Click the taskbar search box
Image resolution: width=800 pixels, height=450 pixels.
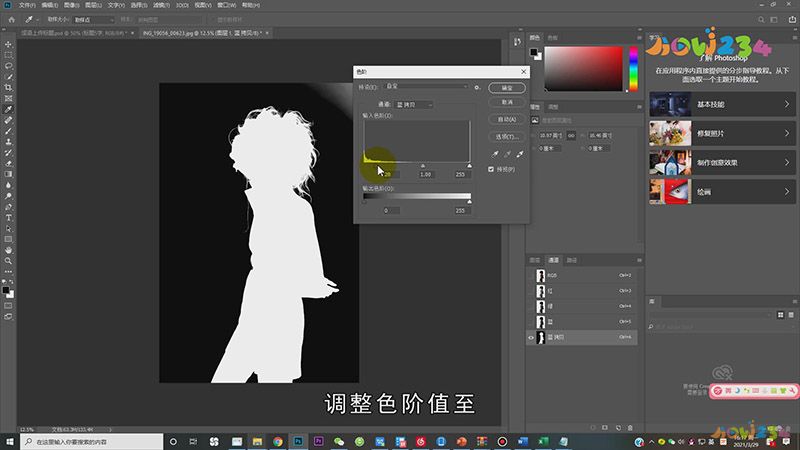[x=92, y=441]
